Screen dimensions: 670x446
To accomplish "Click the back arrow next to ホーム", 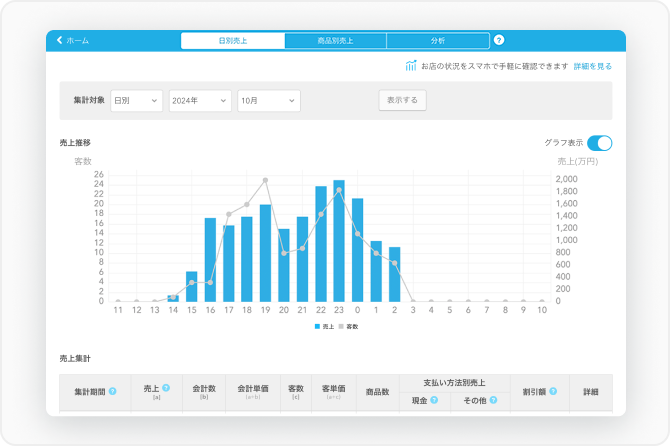I will [x=59, y=41].
